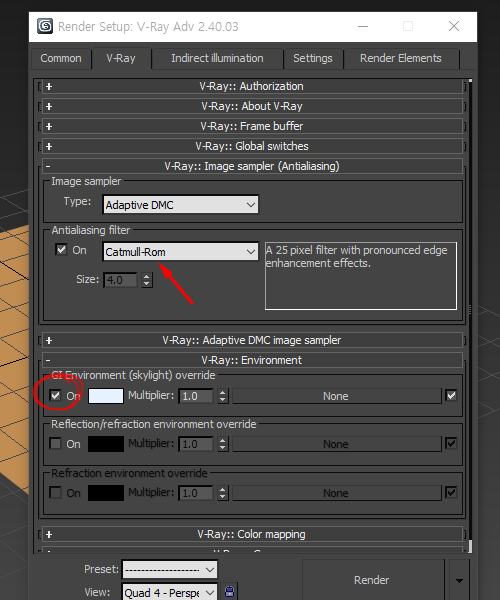
Task: Open the image sampler Type dropdown
Action: point(181,205)
